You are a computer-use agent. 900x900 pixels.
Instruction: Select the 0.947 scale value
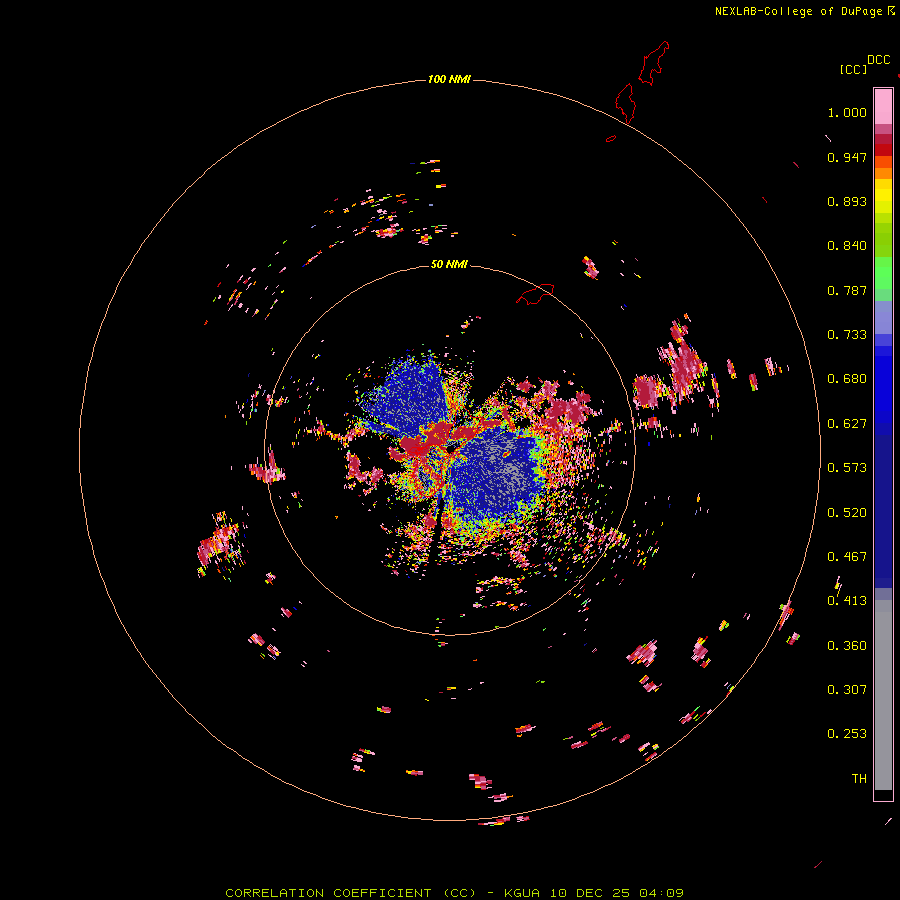pyautogui.click(x=847, y=157)
